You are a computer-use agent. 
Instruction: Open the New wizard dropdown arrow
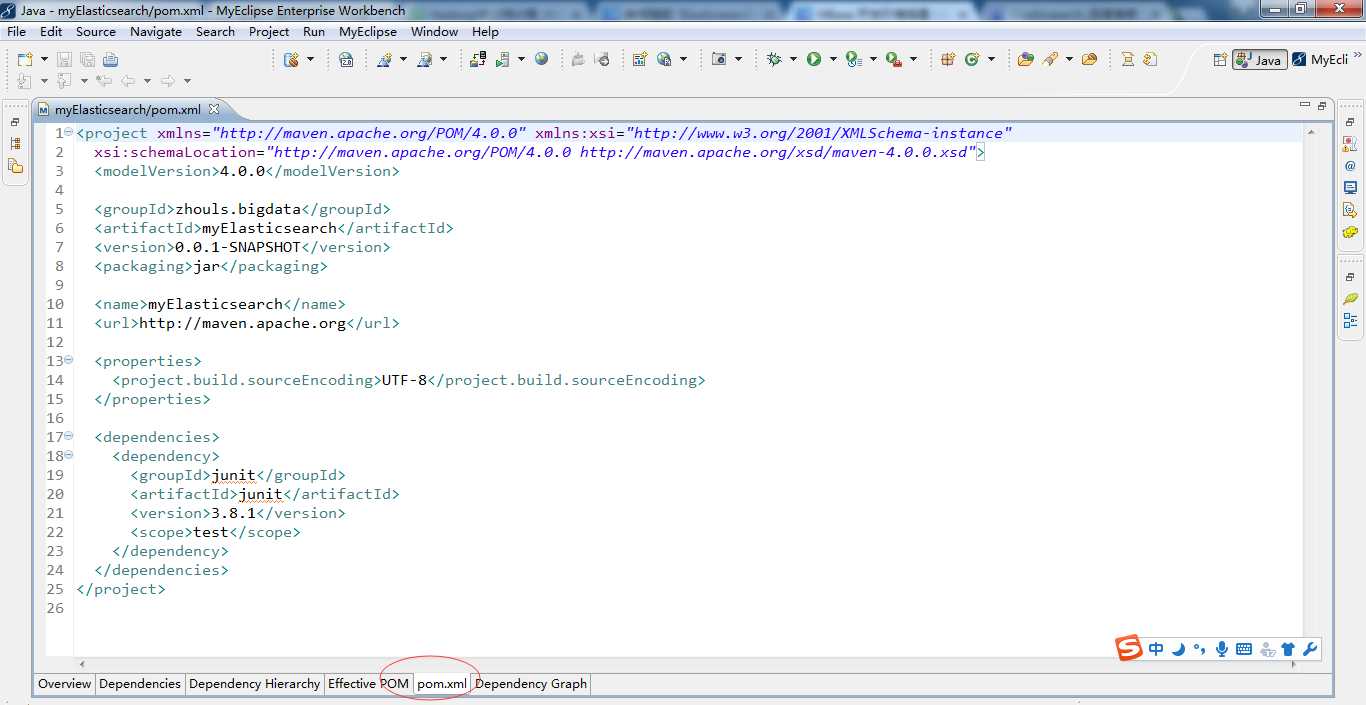pyautogui.click(x=42, y=60)
